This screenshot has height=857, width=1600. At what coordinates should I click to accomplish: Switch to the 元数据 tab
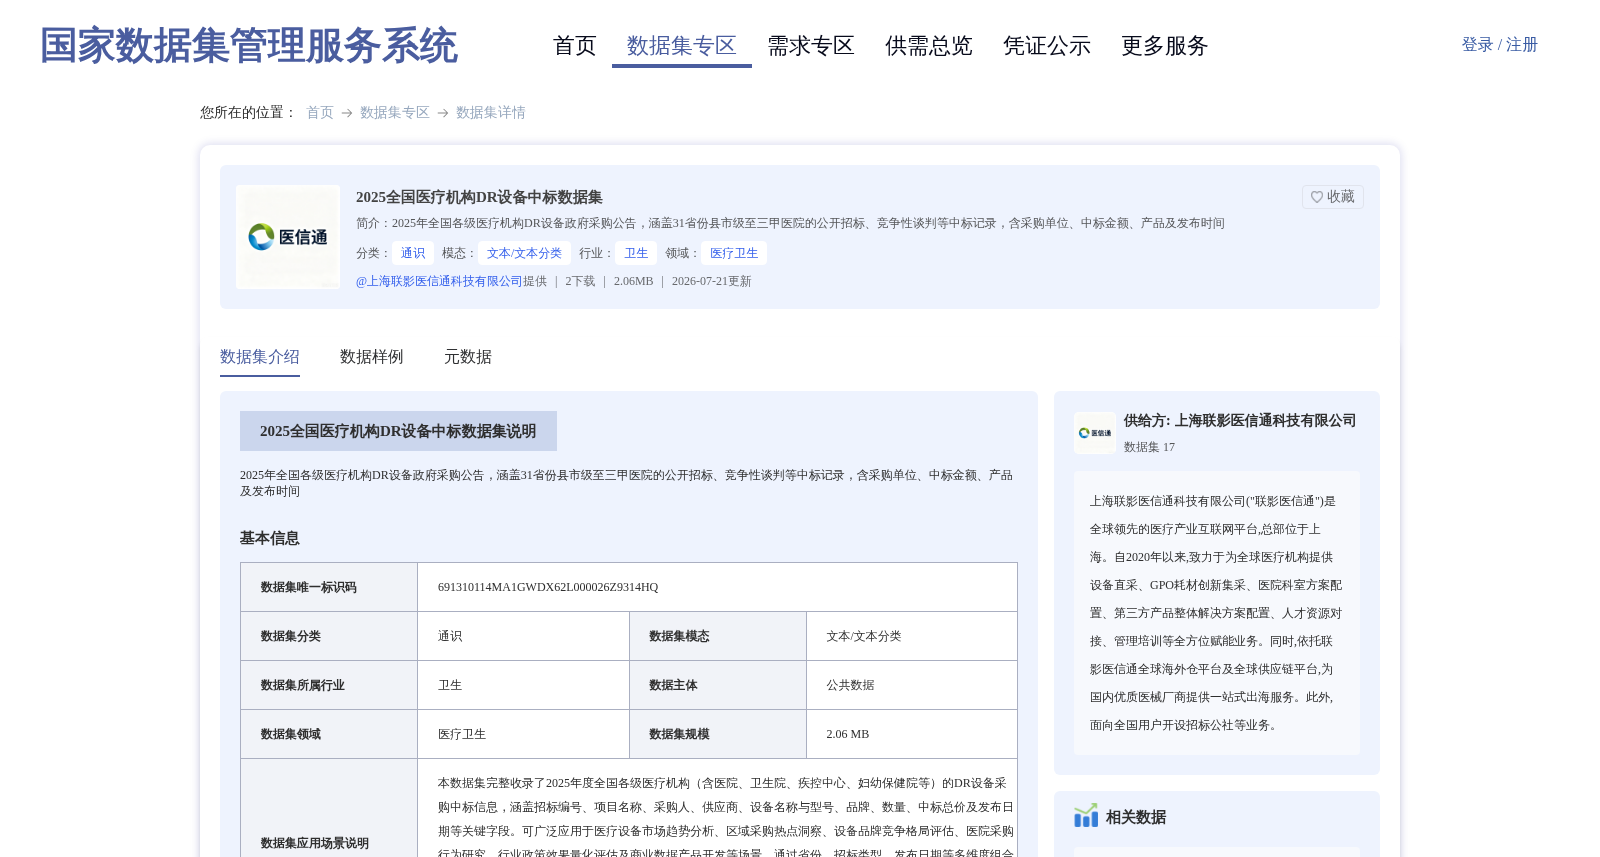[468, 357]
